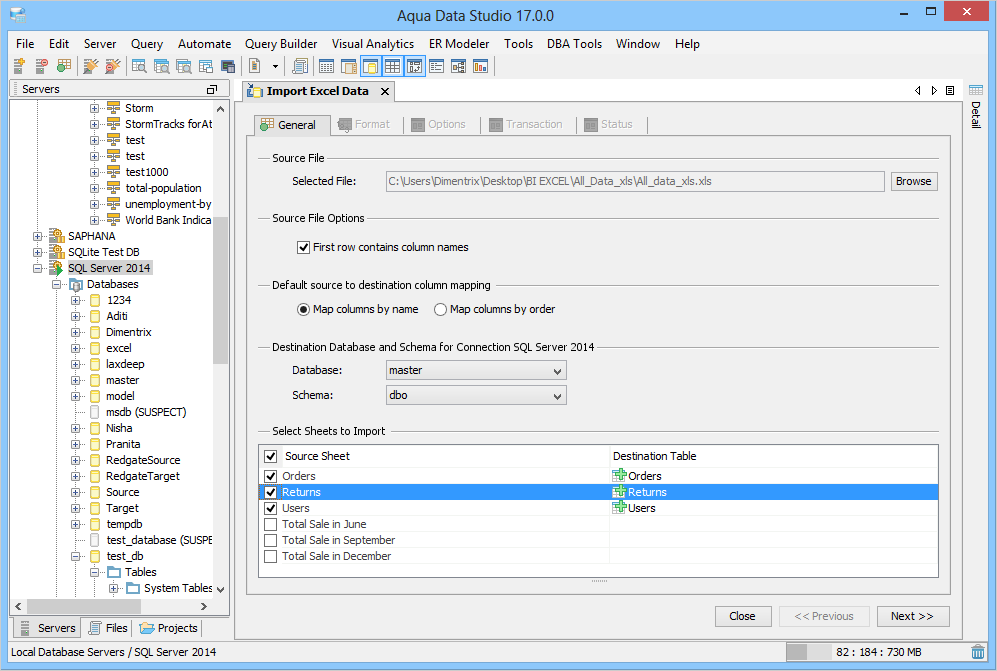Viewport: 997px width, 671px height.
Task: Click the table icon with green circle
Action: [x=64, y=66]
